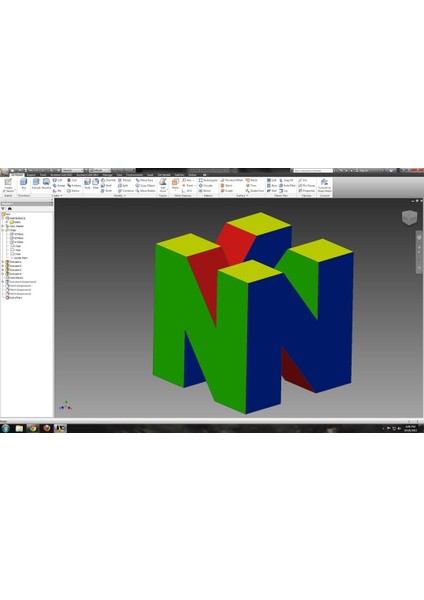Image resolution: width=424 pixels, height=600 pixels.
Task: Open the Edit Form tool
Action: (x=163, y=184)
